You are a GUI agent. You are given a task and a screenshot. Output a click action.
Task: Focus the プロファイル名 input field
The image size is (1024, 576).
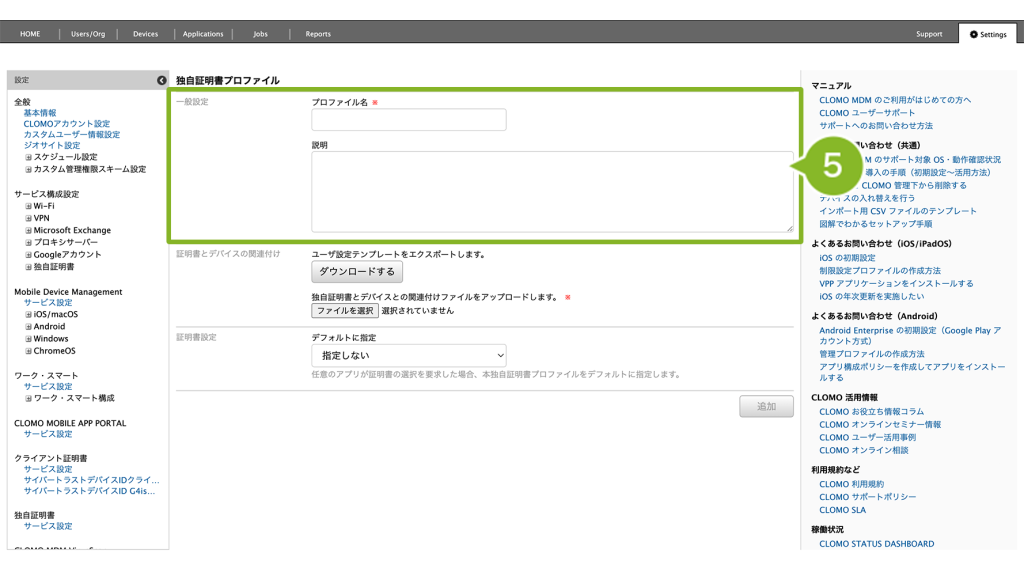[x=409, y=120]
